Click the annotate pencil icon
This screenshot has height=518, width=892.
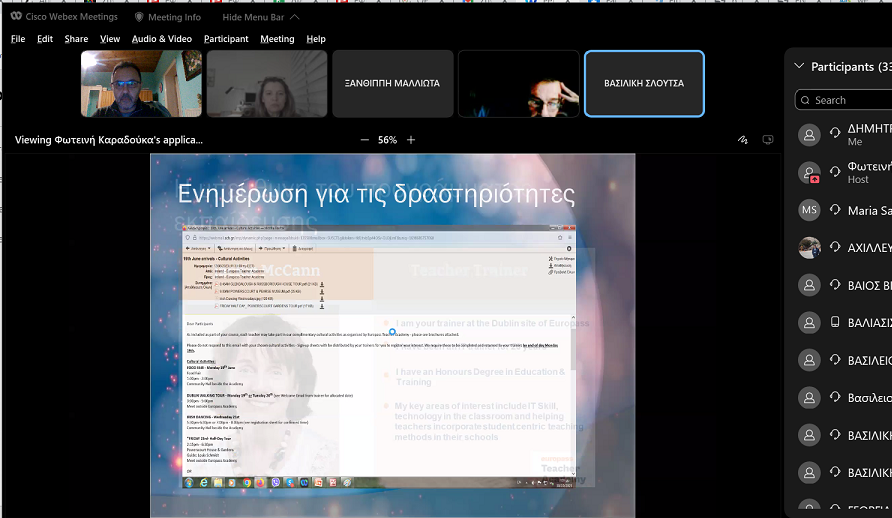point(742,140)
